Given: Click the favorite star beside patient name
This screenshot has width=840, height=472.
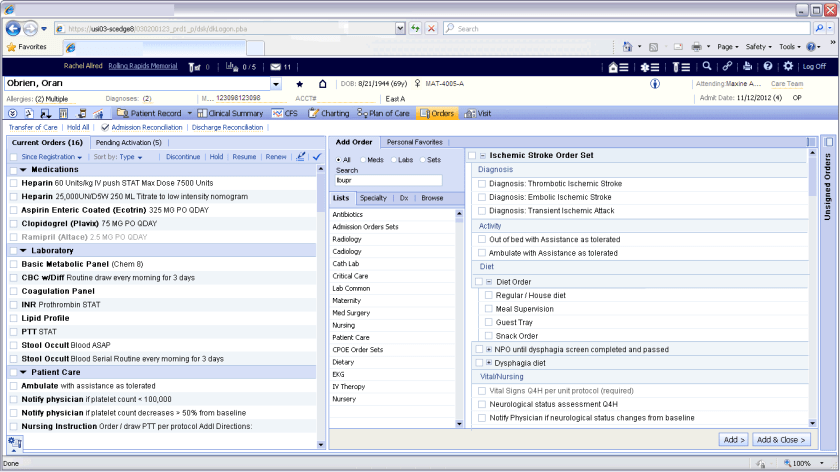Looking at the screenshot, I should click(300, 84).
